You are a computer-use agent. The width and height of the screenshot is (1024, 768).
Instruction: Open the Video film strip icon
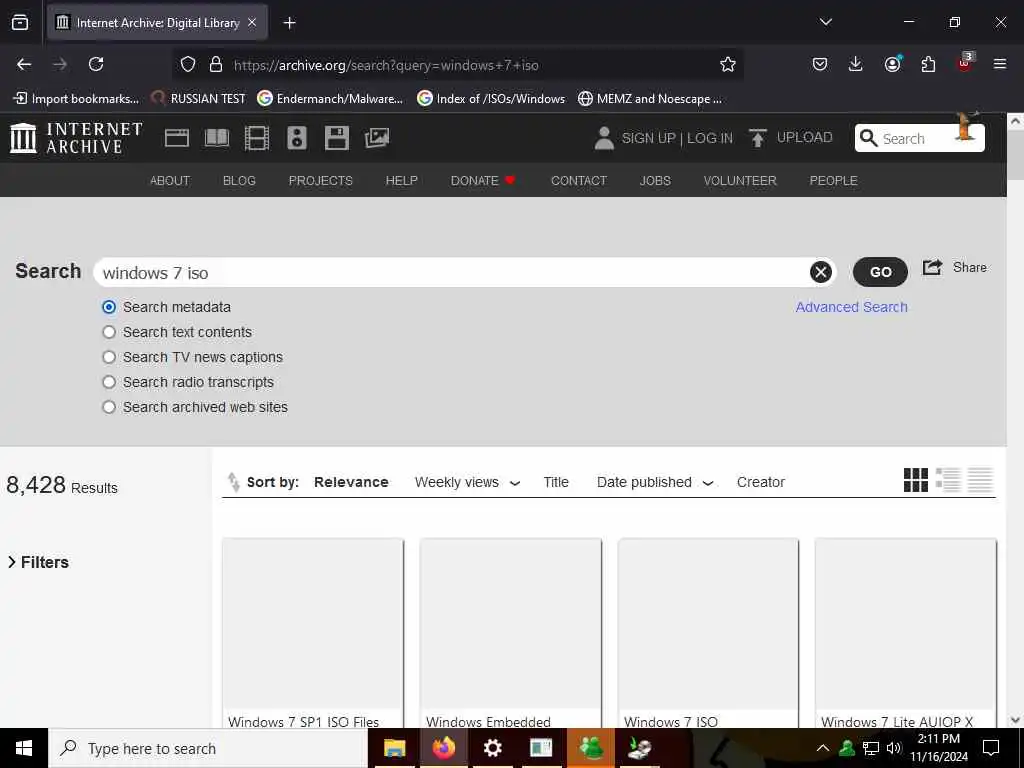click(x=257, y=138)
